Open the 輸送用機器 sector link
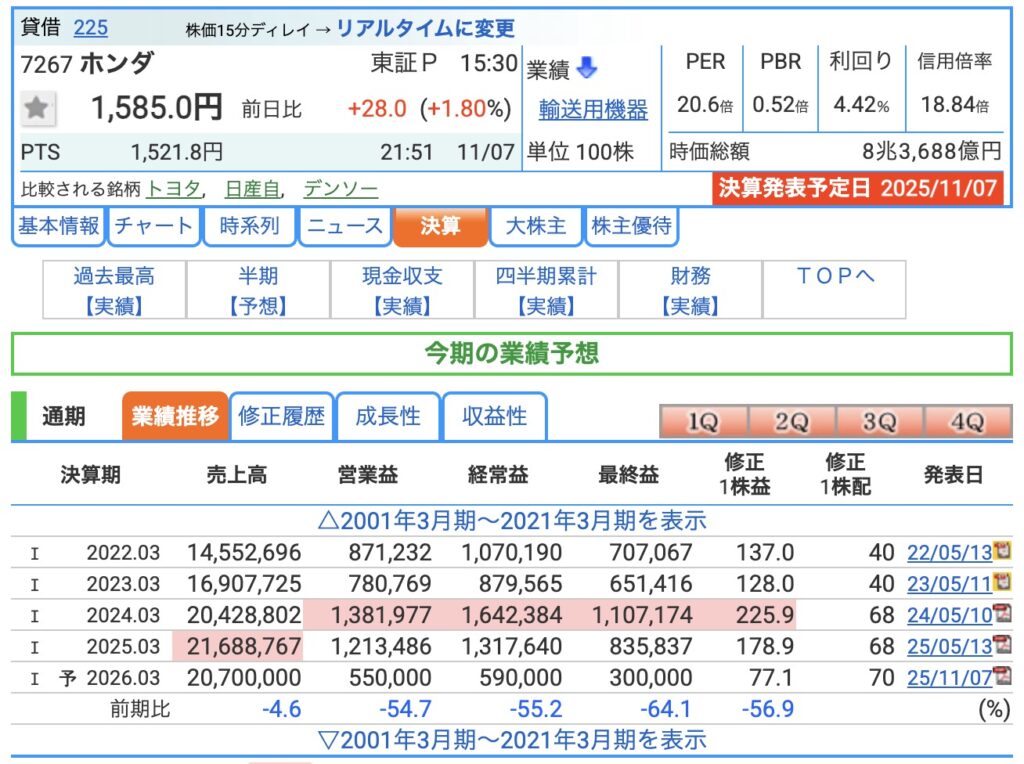The height and width of the screenshot is (764, 1024). tap(593, 109)
